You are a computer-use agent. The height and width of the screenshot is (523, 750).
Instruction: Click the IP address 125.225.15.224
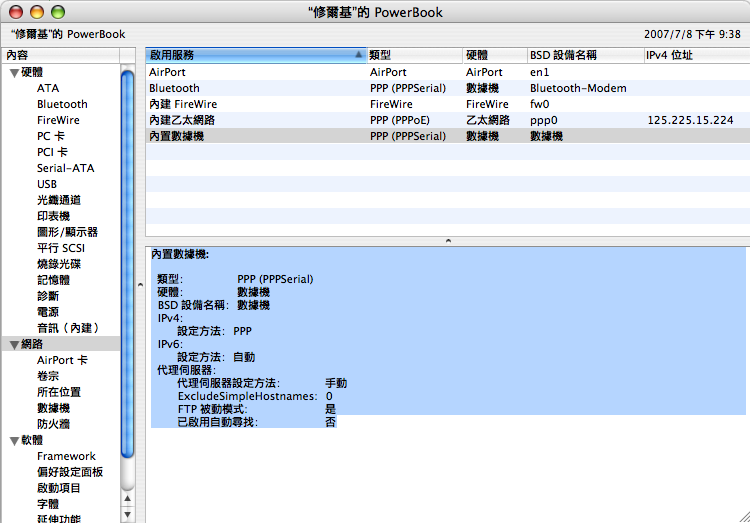tap(690, 120)
